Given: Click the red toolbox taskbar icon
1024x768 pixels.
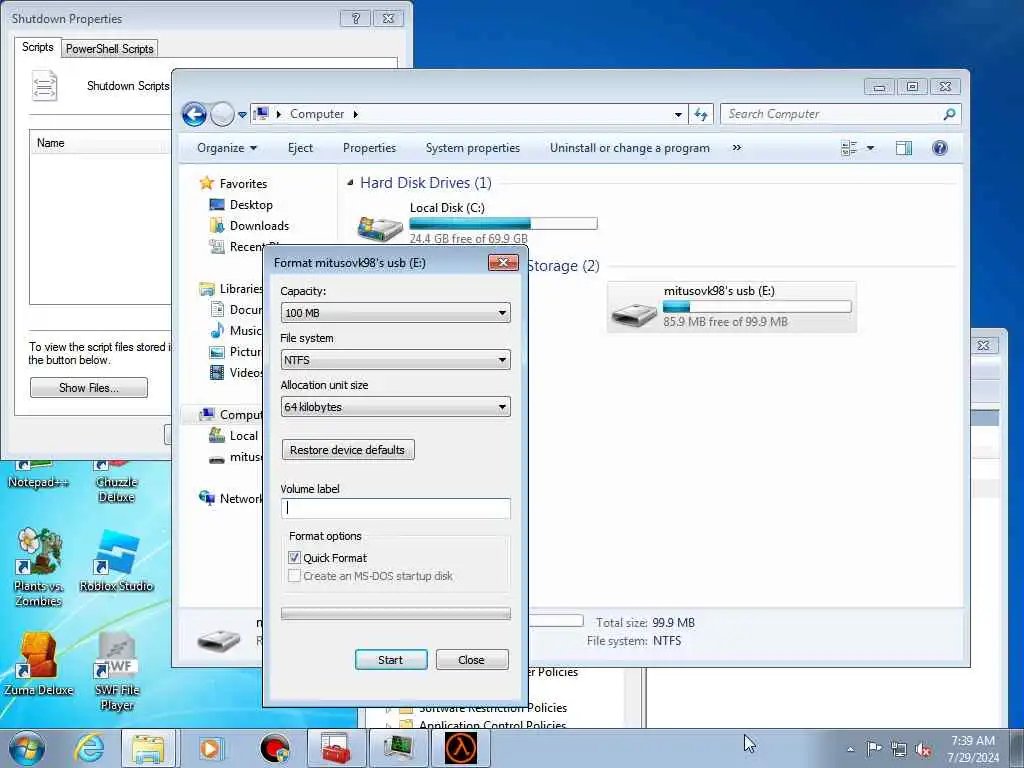Looking at the screenshot, I should [x=334, y=748].
